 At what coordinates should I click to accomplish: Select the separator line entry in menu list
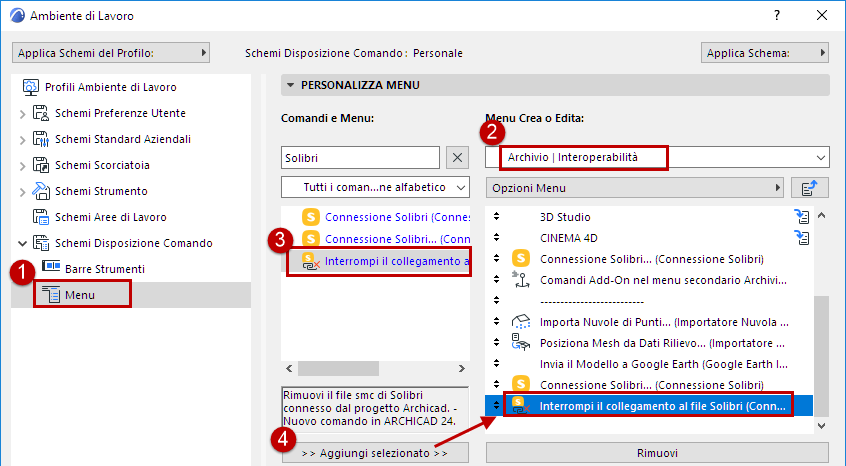[592, 301]
